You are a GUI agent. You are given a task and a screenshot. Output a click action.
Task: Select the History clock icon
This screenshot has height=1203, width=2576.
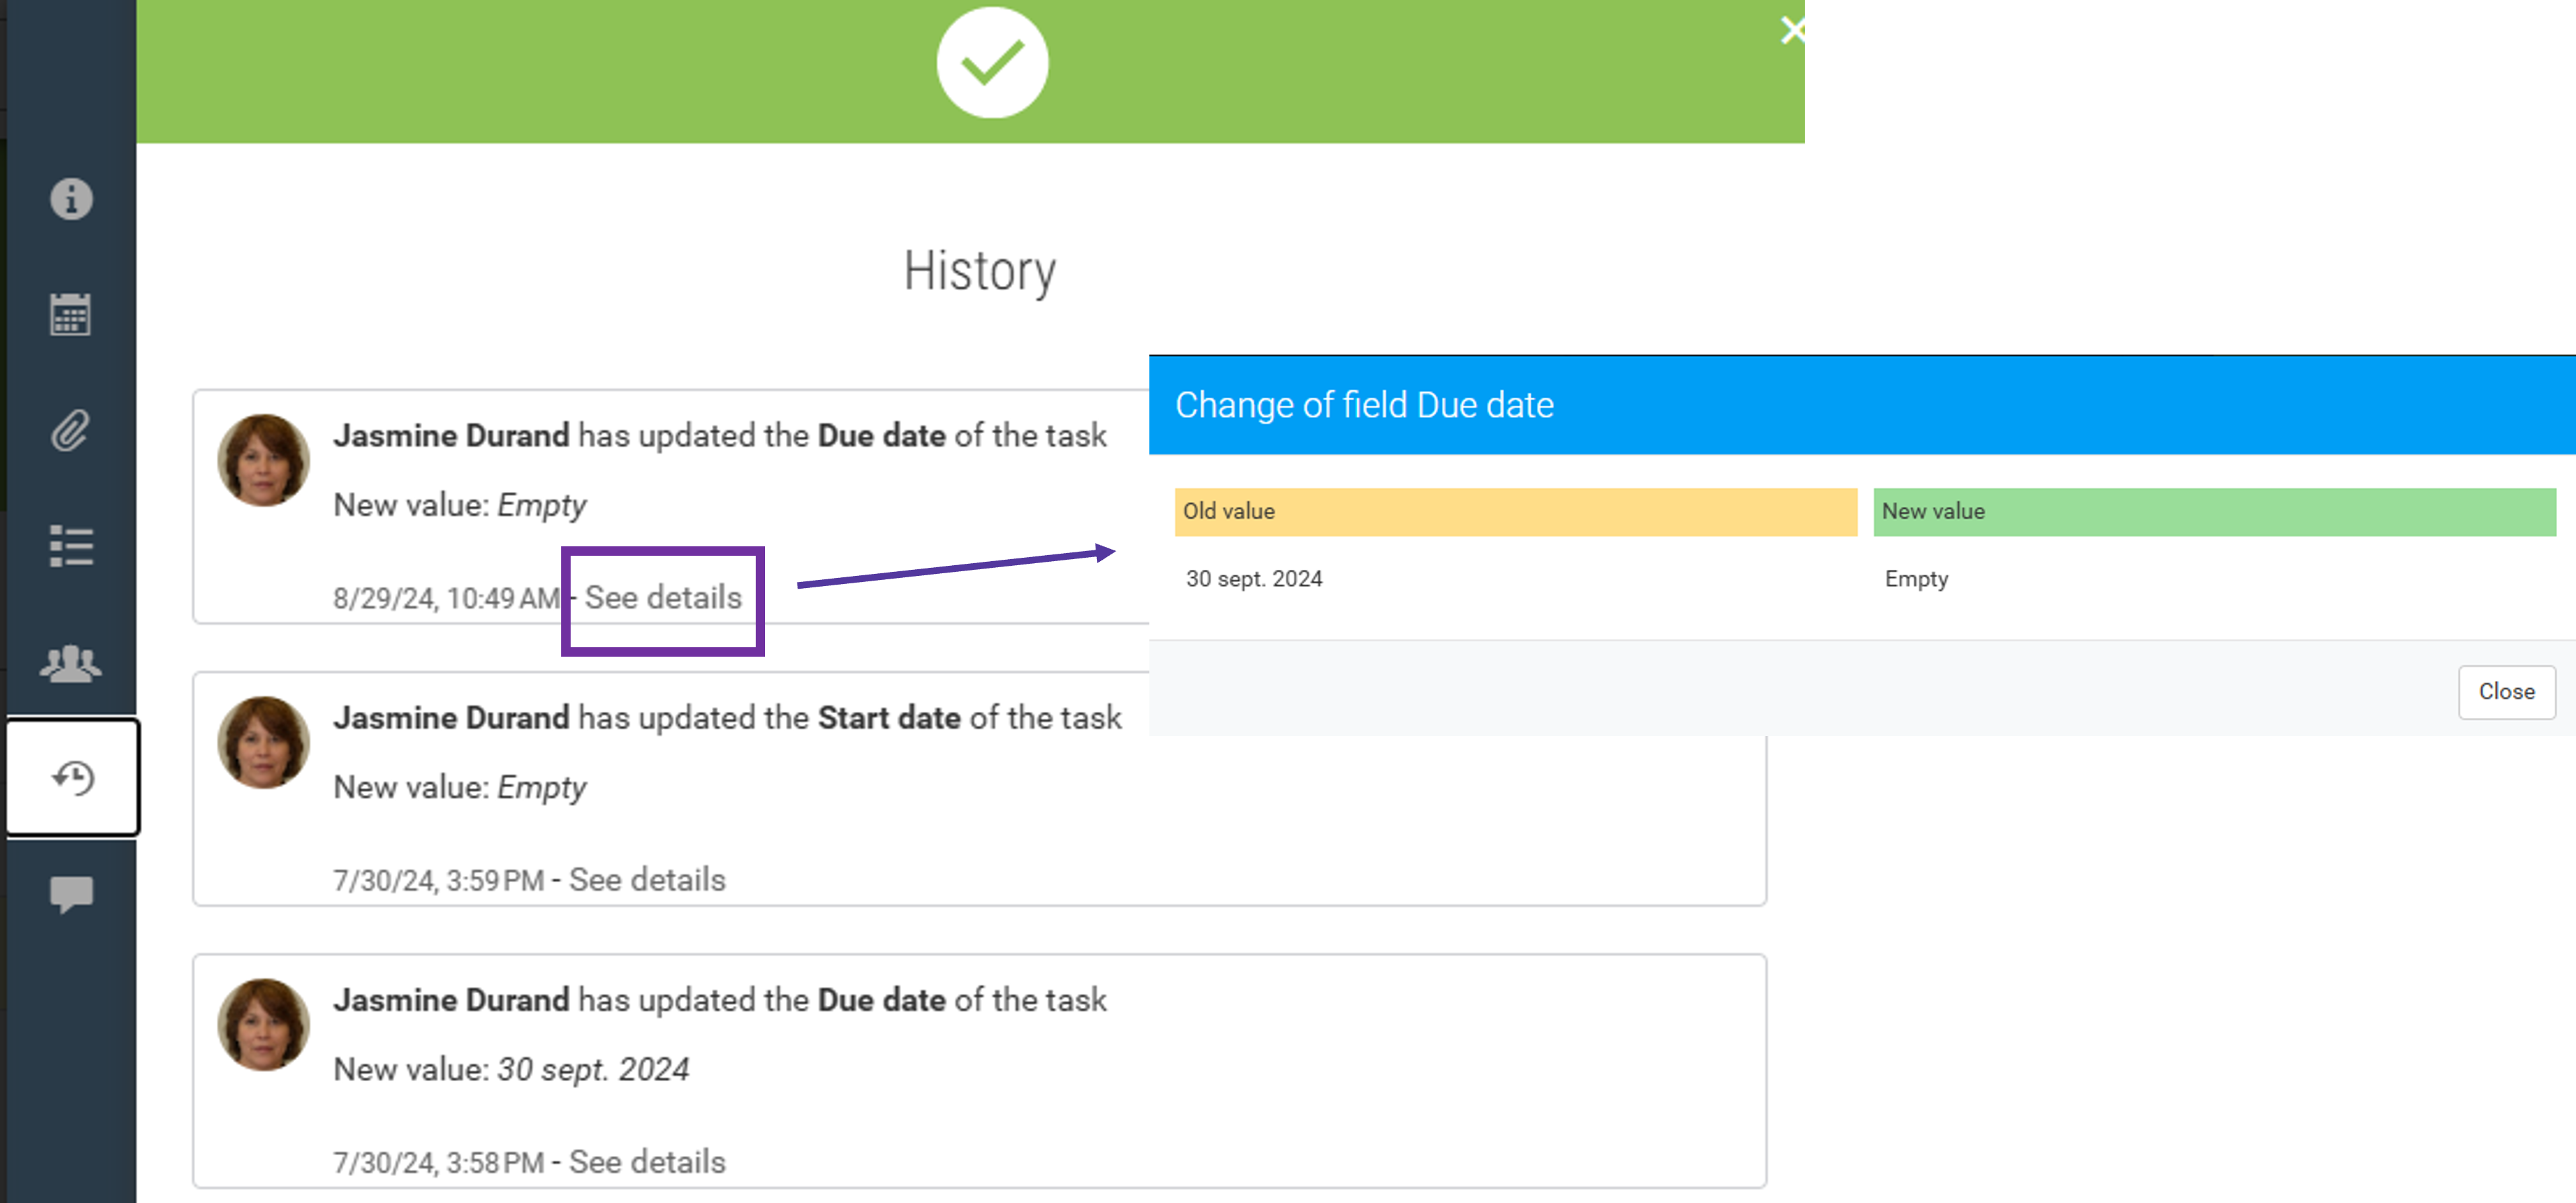tap(73, 777)
